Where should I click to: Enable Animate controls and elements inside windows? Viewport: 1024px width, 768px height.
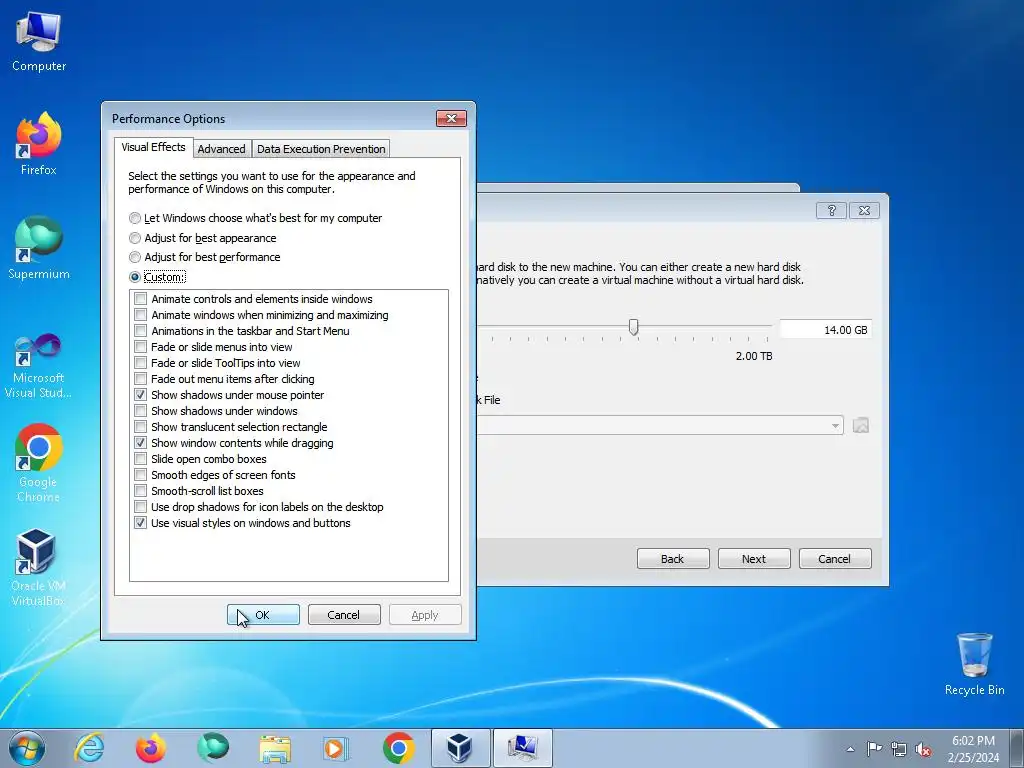(140, 299)
